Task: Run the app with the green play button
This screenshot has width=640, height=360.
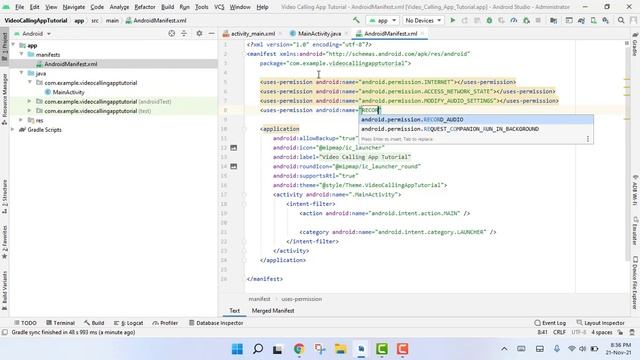Action: [x=452, y=20]
